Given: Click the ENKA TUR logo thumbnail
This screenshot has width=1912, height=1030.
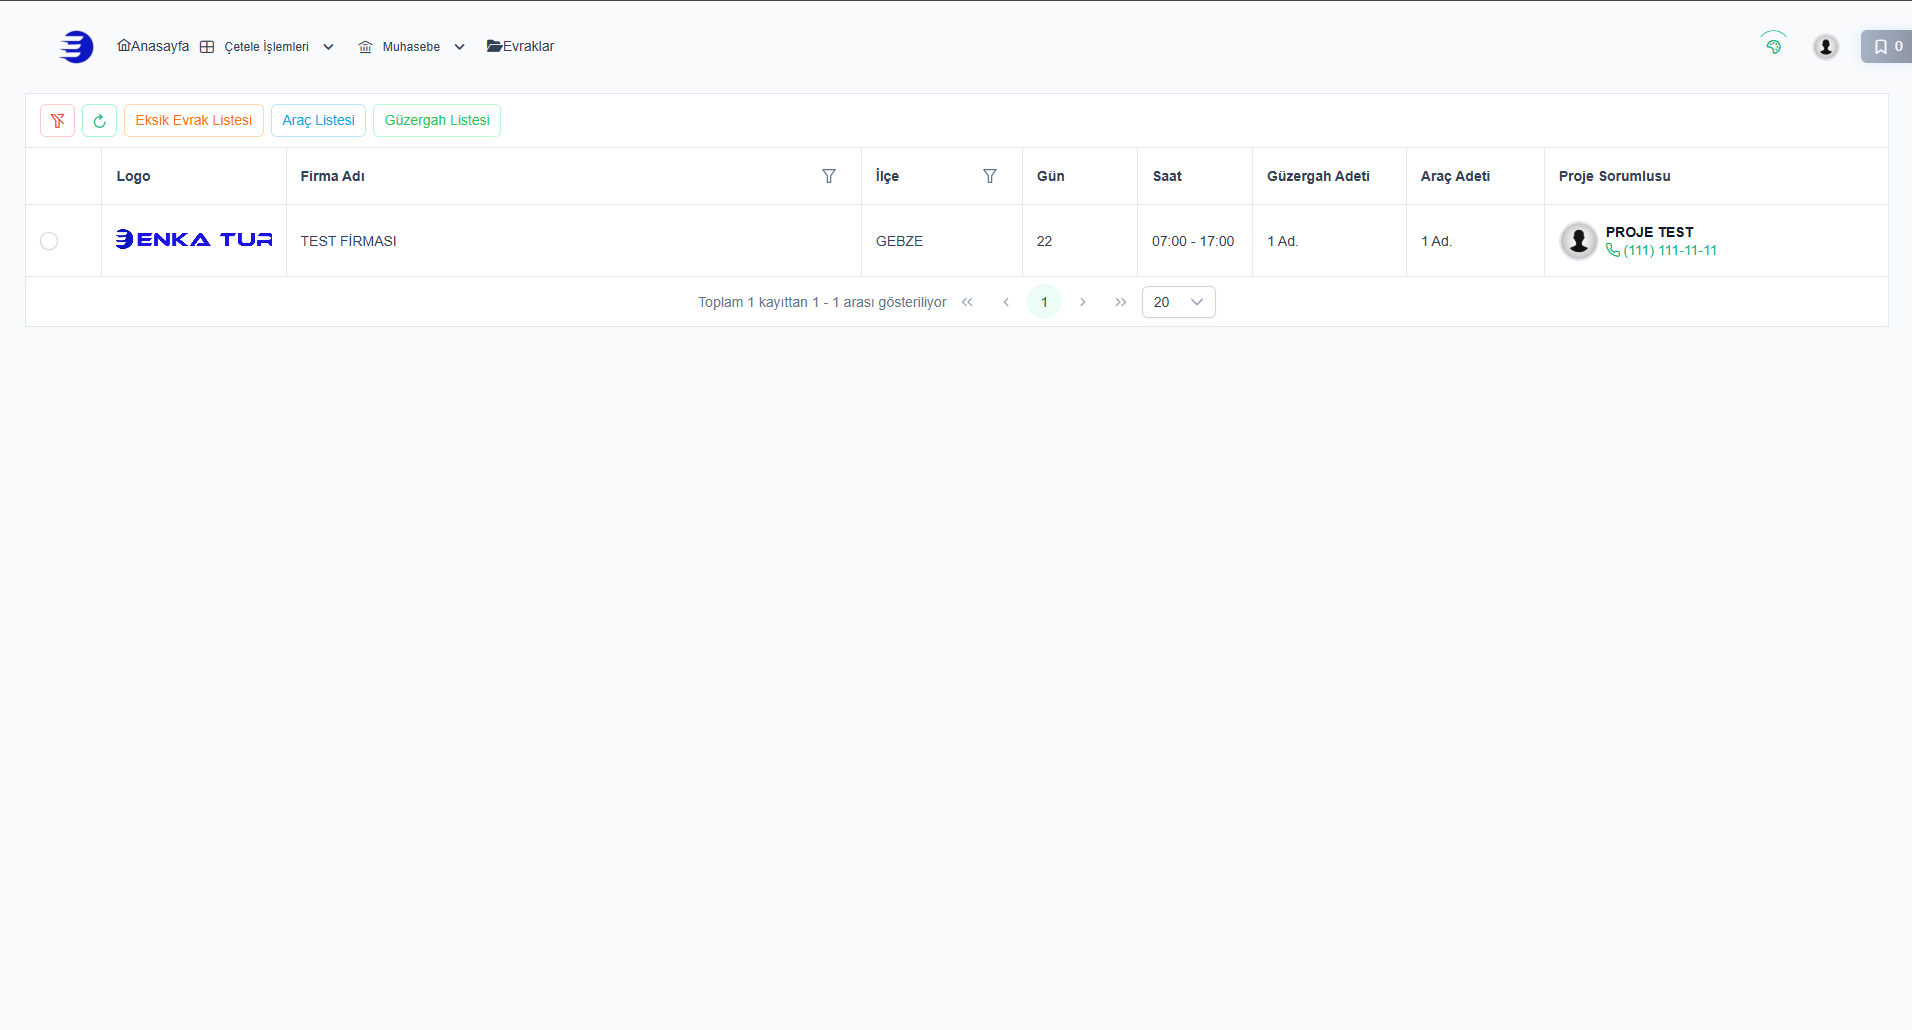Looking at the screenshot, I should 194,239.
